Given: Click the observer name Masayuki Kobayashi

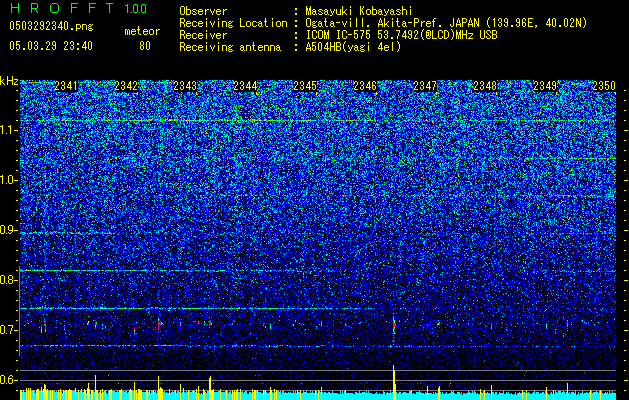Looking at the screenshot, I should click(x=359, y=11).
